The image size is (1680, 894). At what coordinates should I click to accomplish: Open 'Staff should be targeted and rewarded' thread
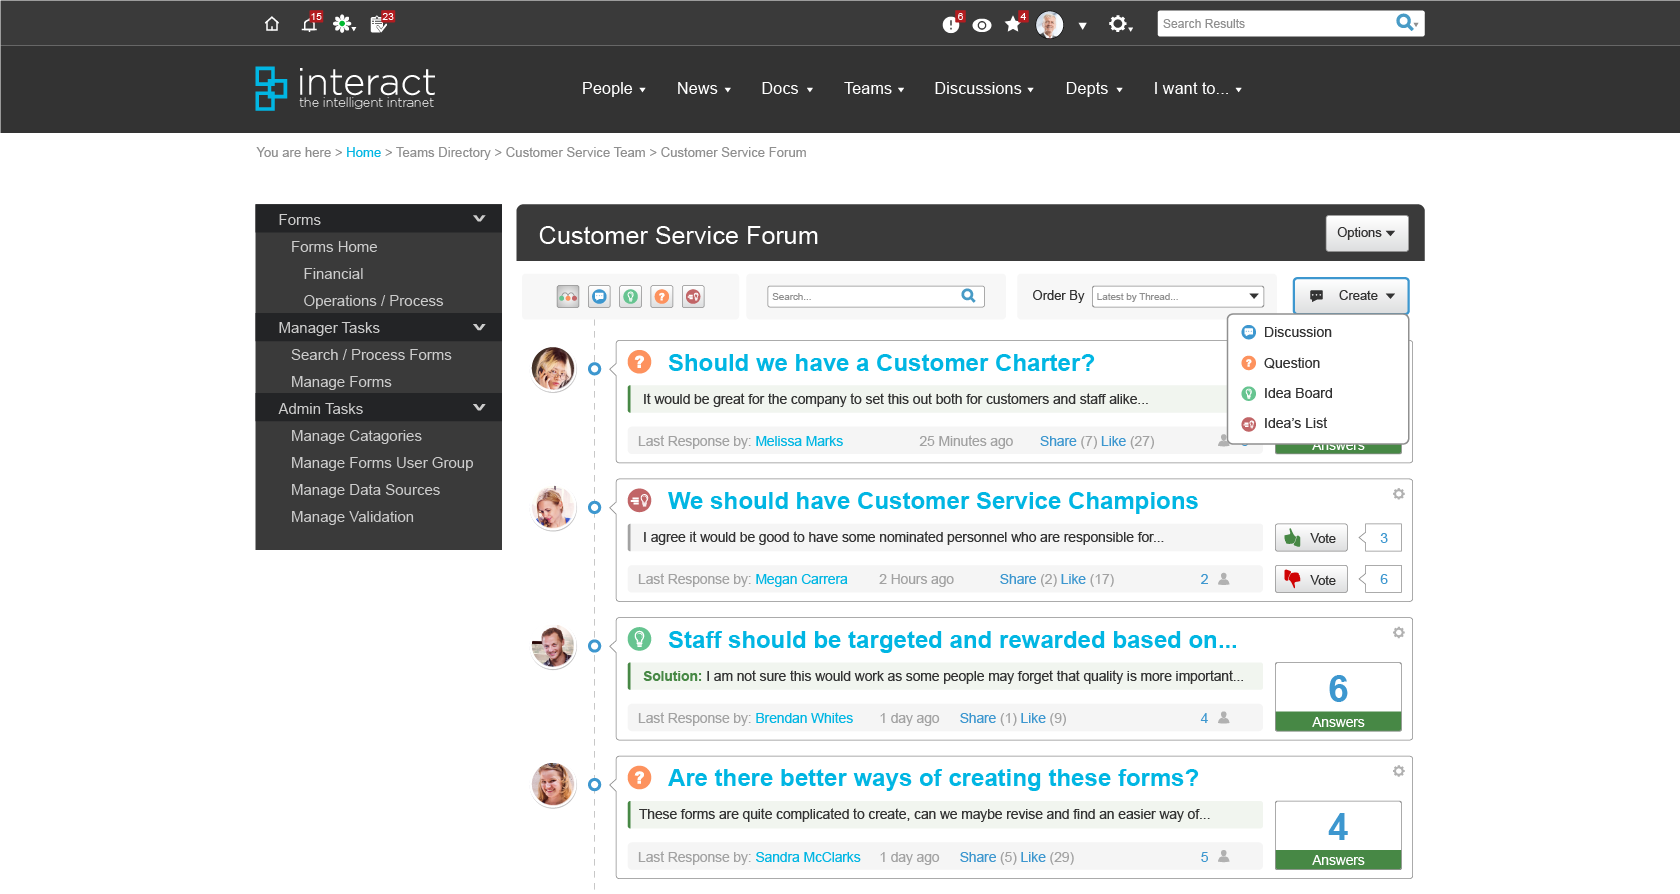(x=952, y=640)
